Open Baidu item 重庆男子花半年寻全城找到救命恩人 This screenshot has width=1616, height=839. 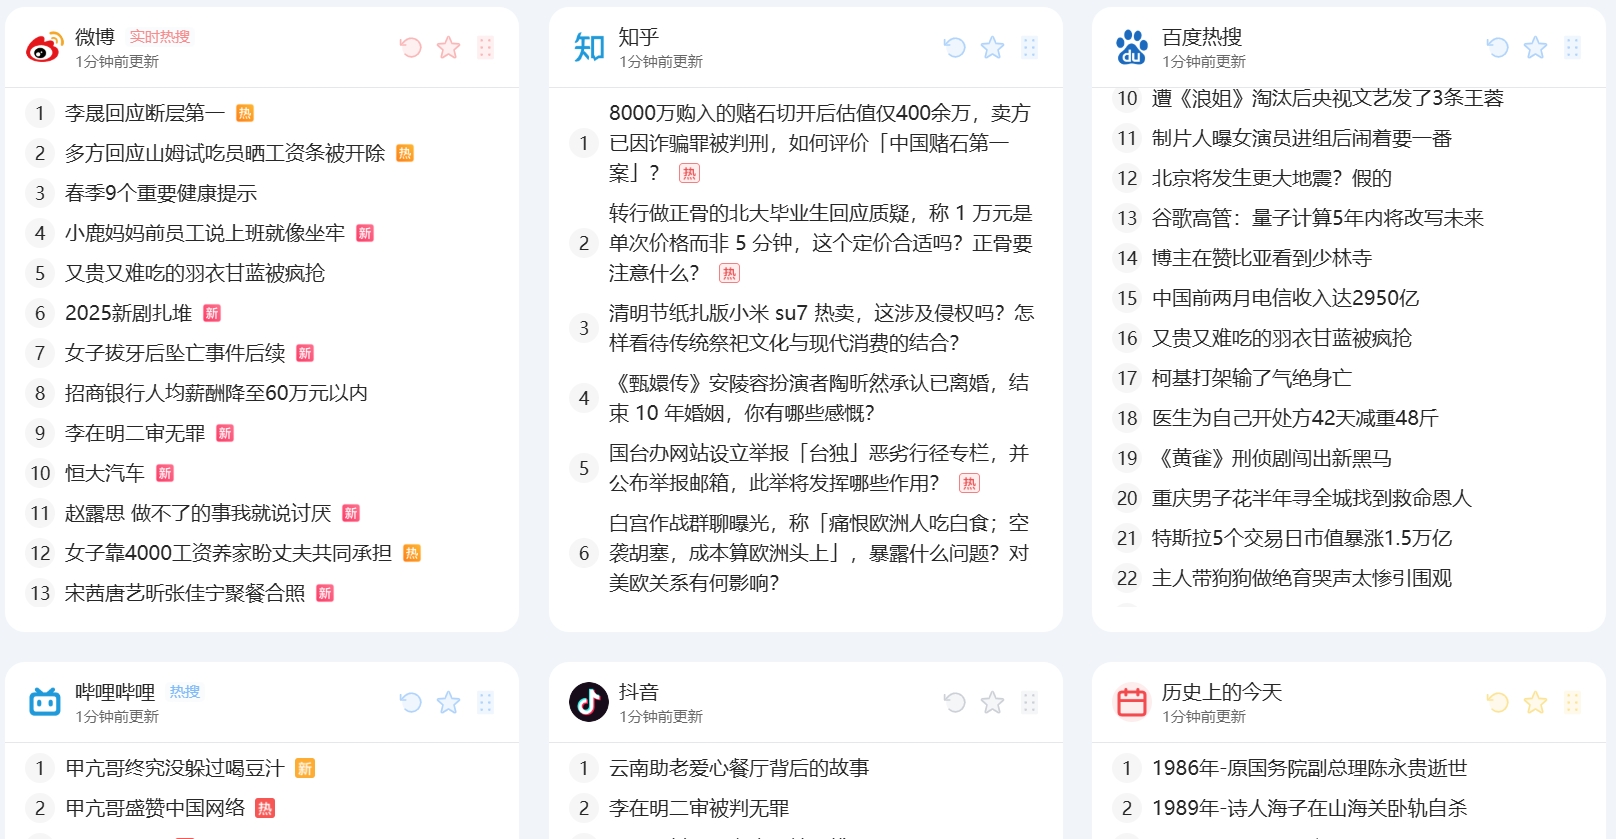[x=1312, y=498]
